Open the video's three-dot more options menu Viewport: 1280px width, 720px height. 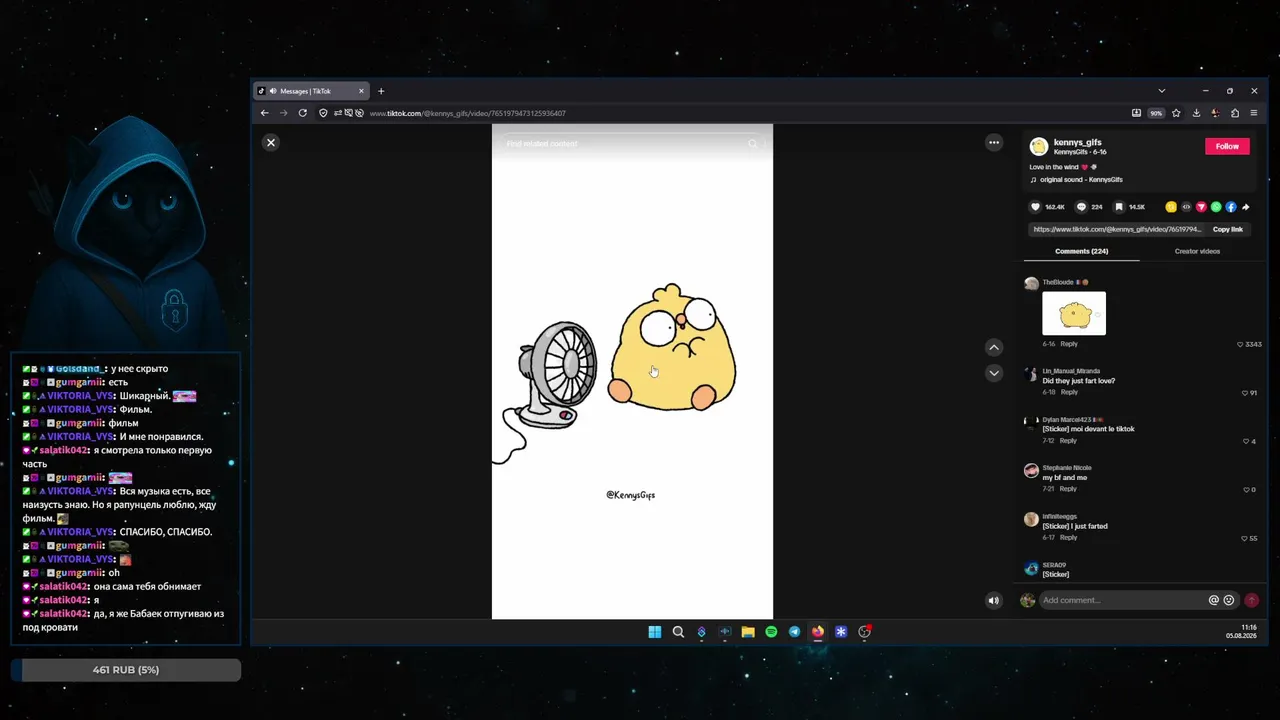pyautogui.click(x=994, y=143)
